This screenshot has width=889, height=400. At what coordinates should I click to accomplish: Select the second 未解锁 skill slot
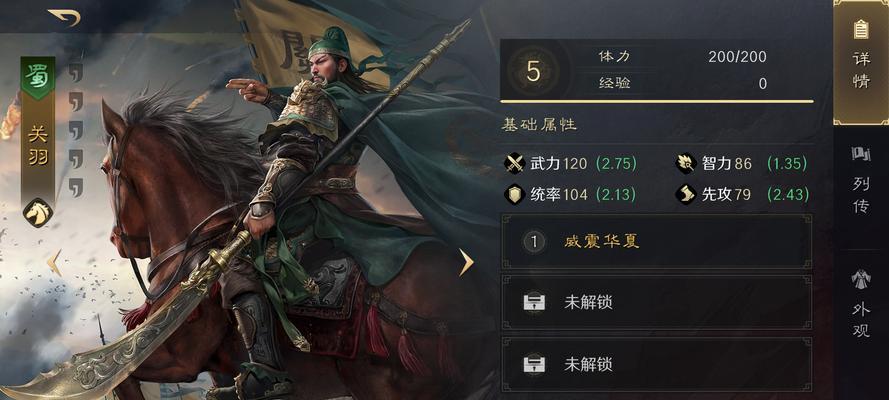point(657,364)
